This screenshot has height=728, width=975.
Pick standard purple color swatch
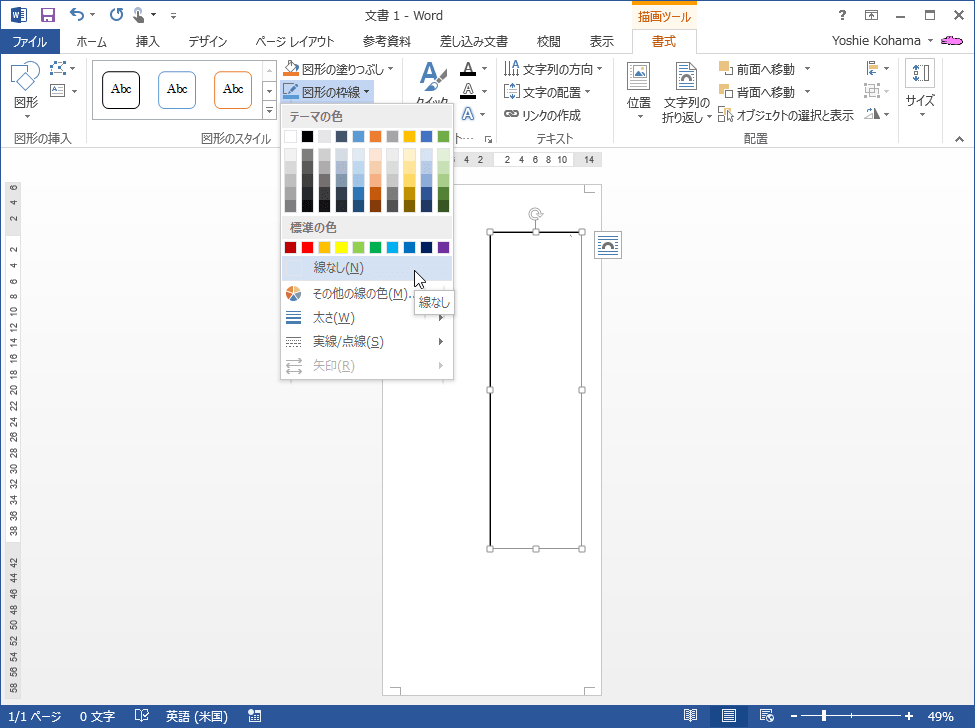(x=443, y=247)
